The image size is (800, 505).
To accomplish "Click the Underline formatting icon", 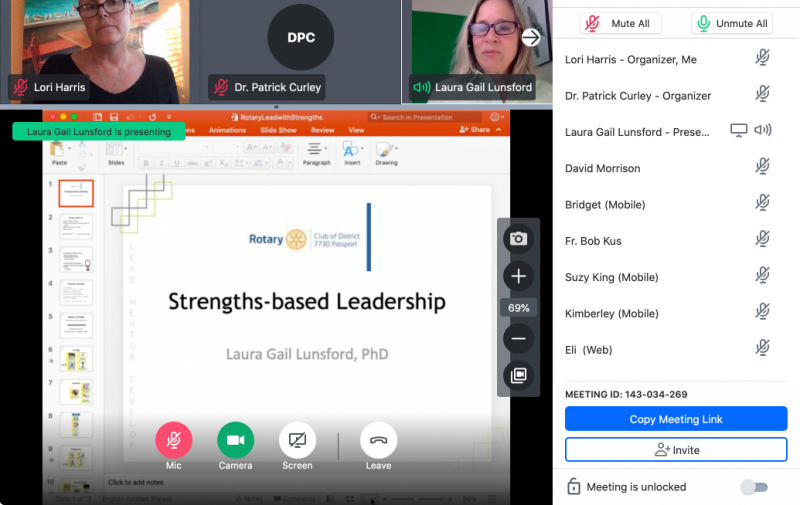I will tap(177, 163).
